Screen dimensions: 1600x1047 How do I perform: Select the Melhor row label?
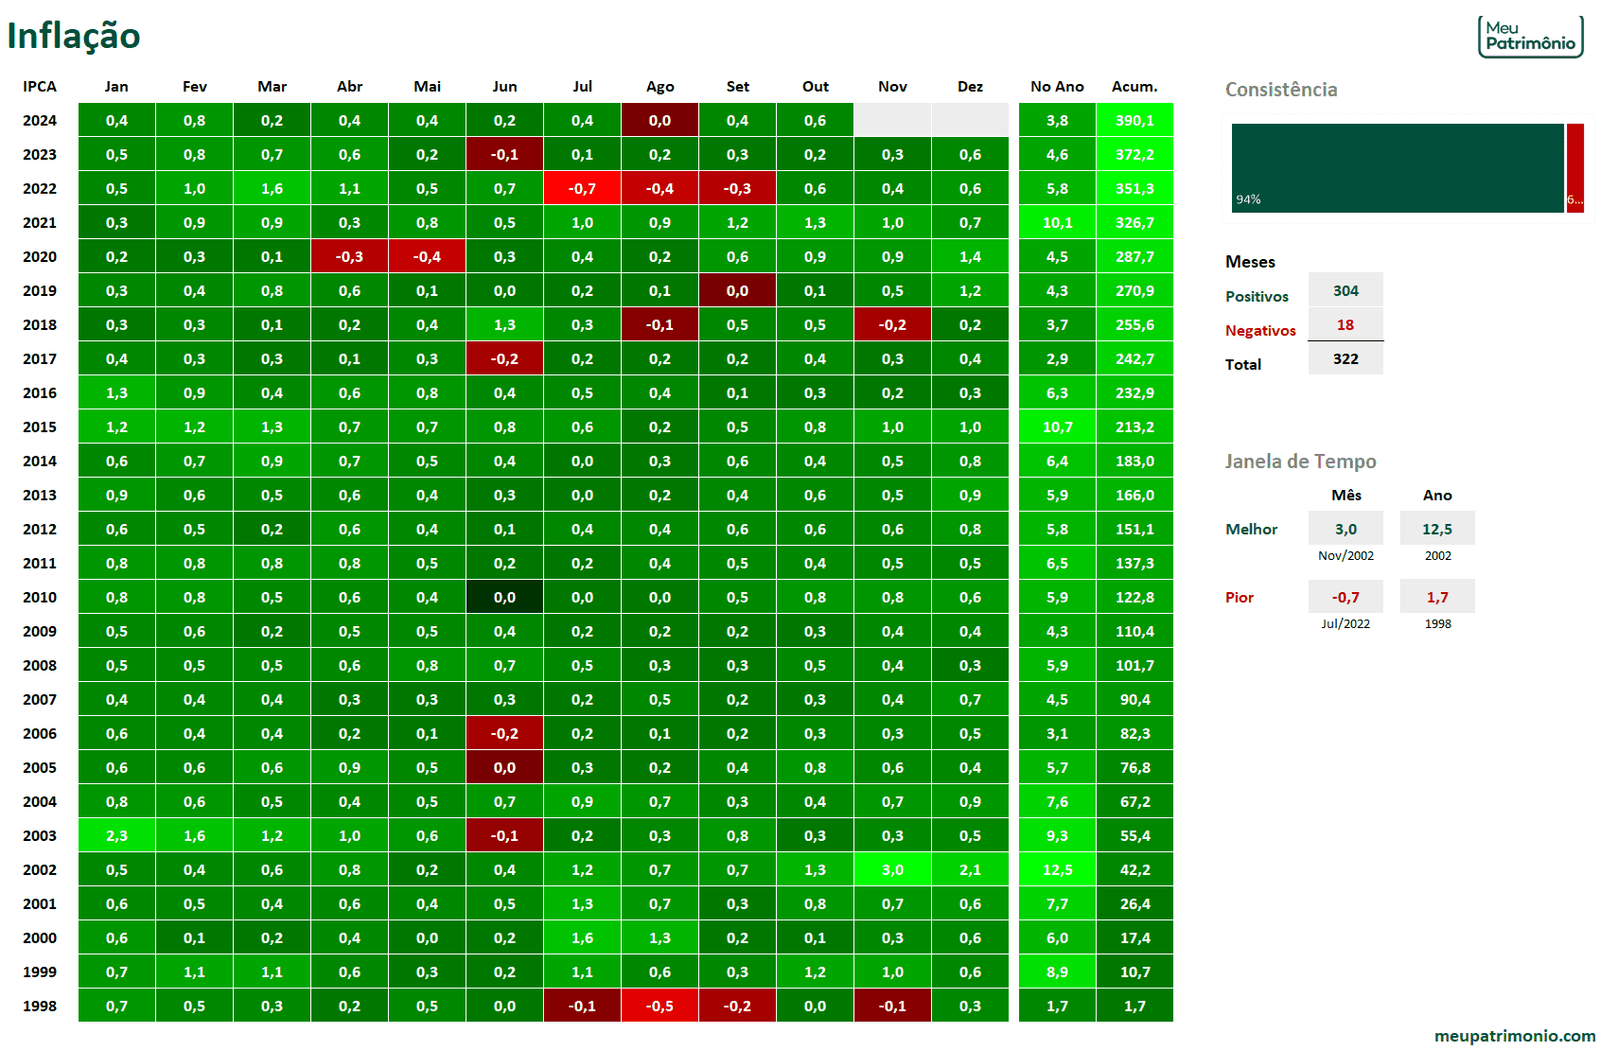(x=1251, y=529)
